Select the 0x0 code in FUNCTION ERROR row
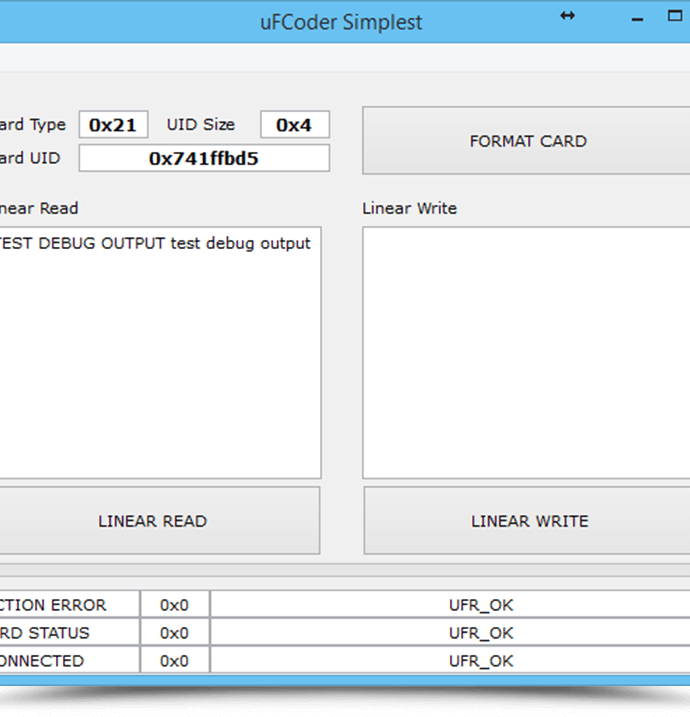 coord(174,605)
